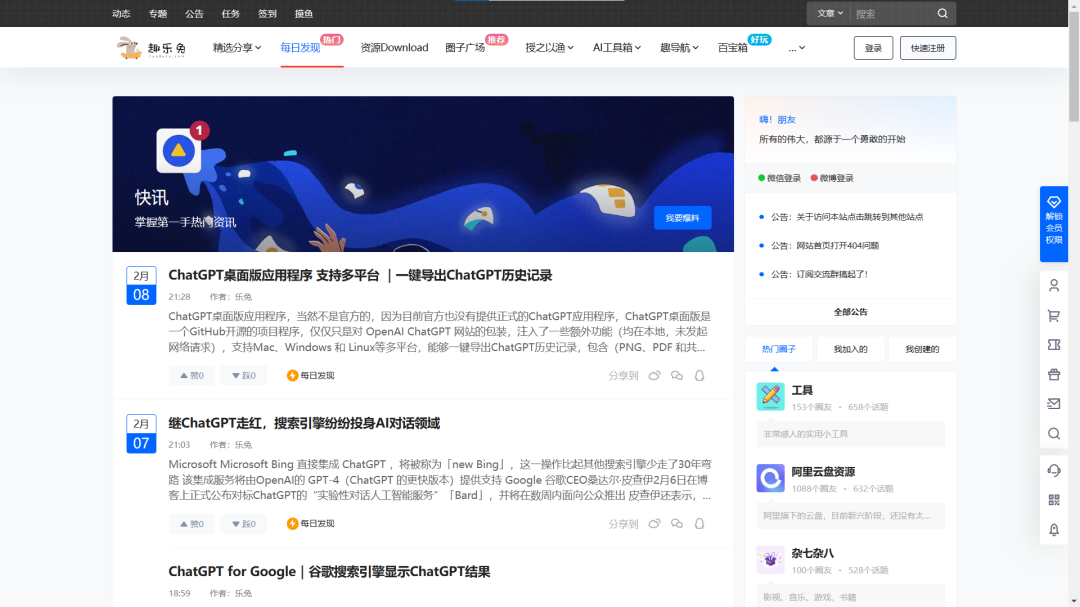Expand the 授之以渔 navigation dropdown
Viewport: 1080px width, 607px height.
click(x=550, y=48)
